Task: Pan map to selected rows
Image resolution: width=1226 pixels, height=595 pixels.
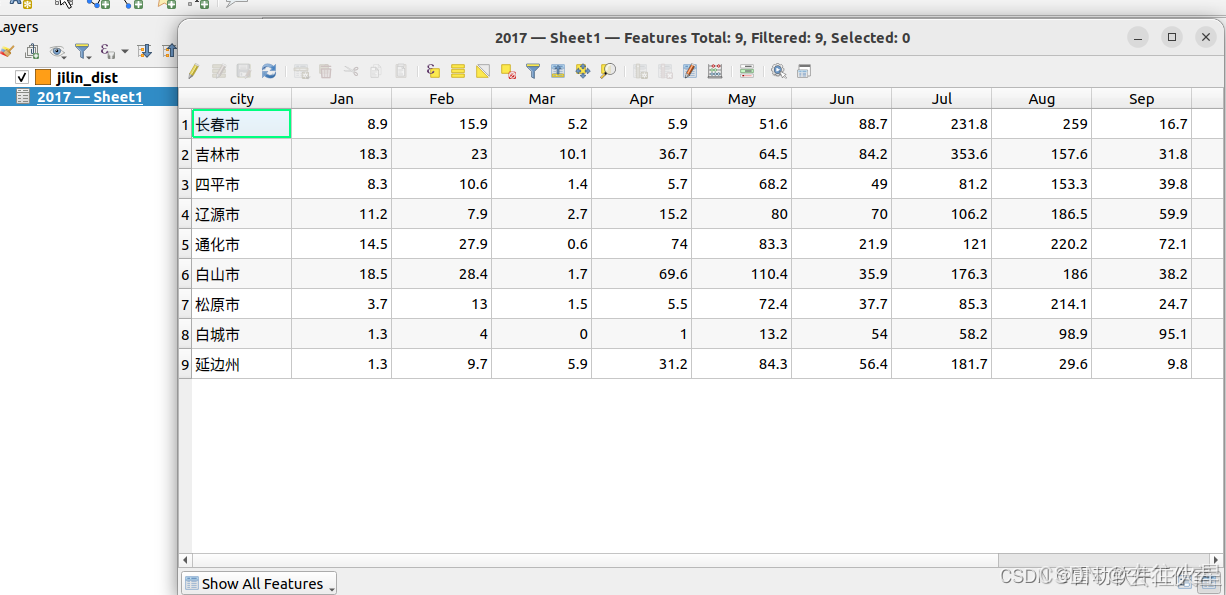Action: click(x=583, y=71)
